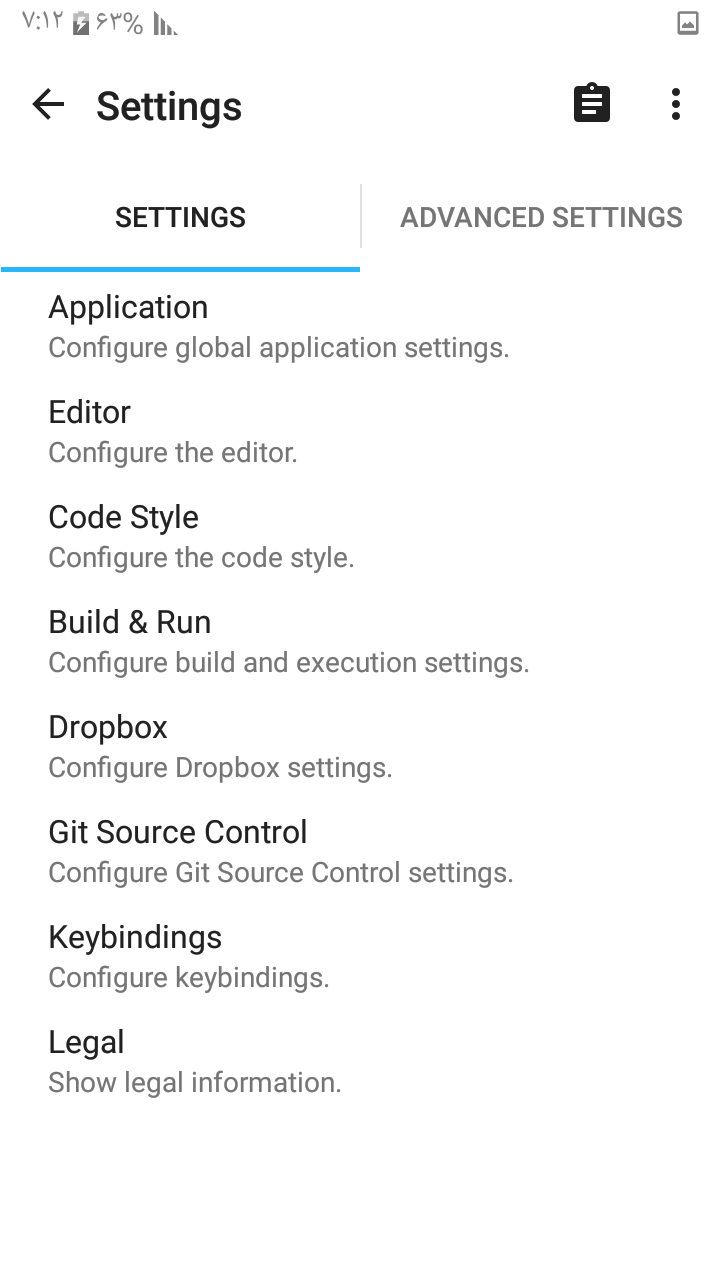720x1280 pixels.
Task: Tap the battery icon in status bar
Action: tap(82, 23)
